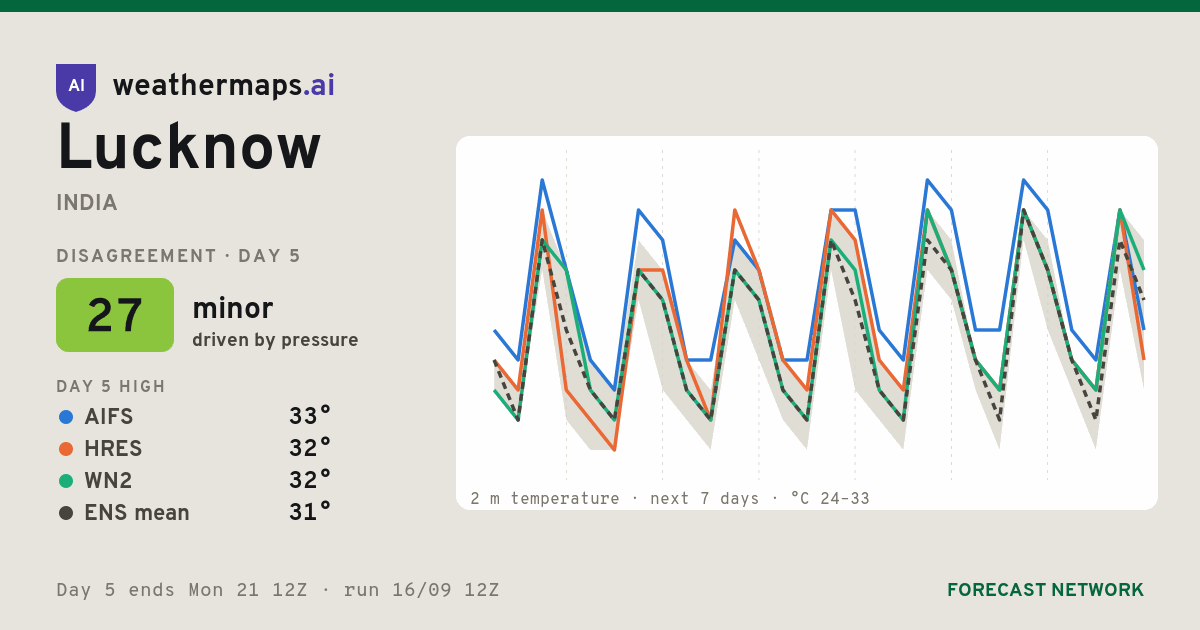Select the HRES model label
Viewport: 1200px width, 630px height.
113,448
